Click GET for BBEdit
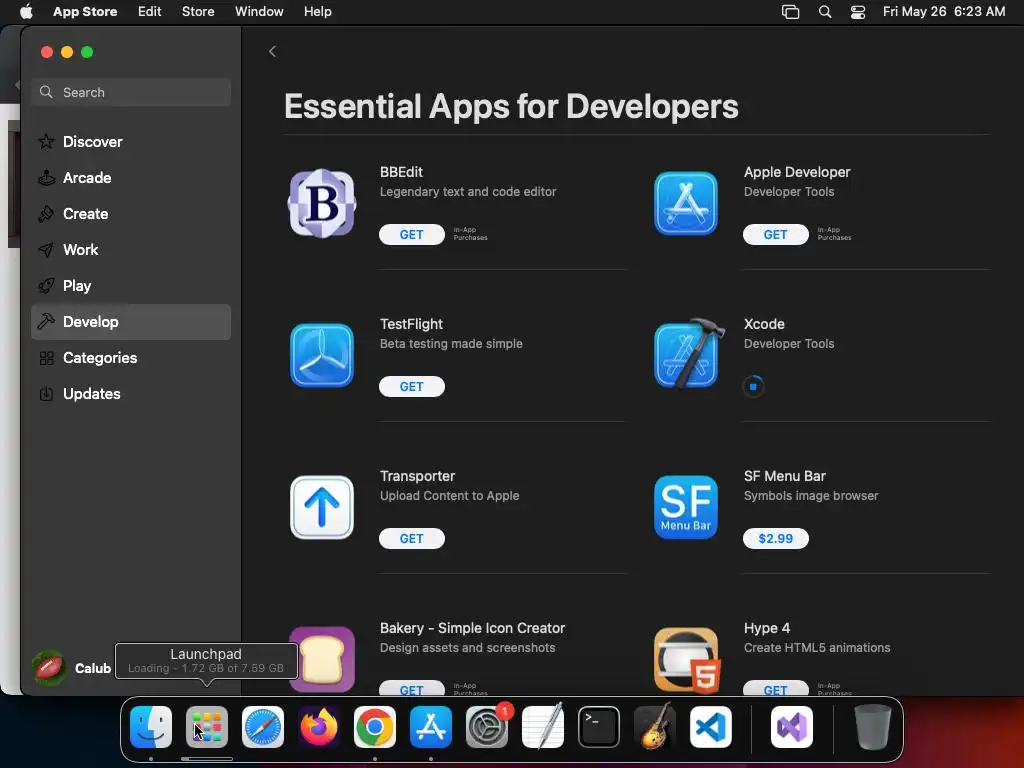1024x768 pixels. click(x=411, y=234)
